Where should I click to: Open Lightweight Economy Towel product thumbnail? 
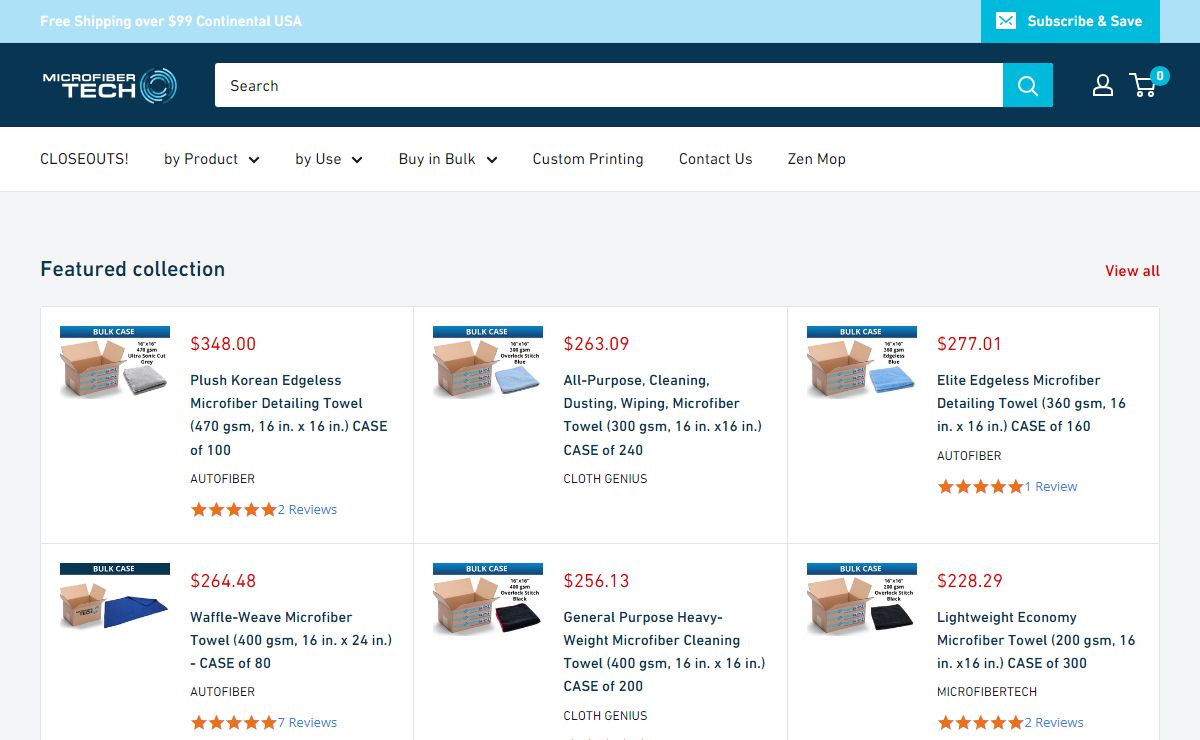(x=862, y=599)
